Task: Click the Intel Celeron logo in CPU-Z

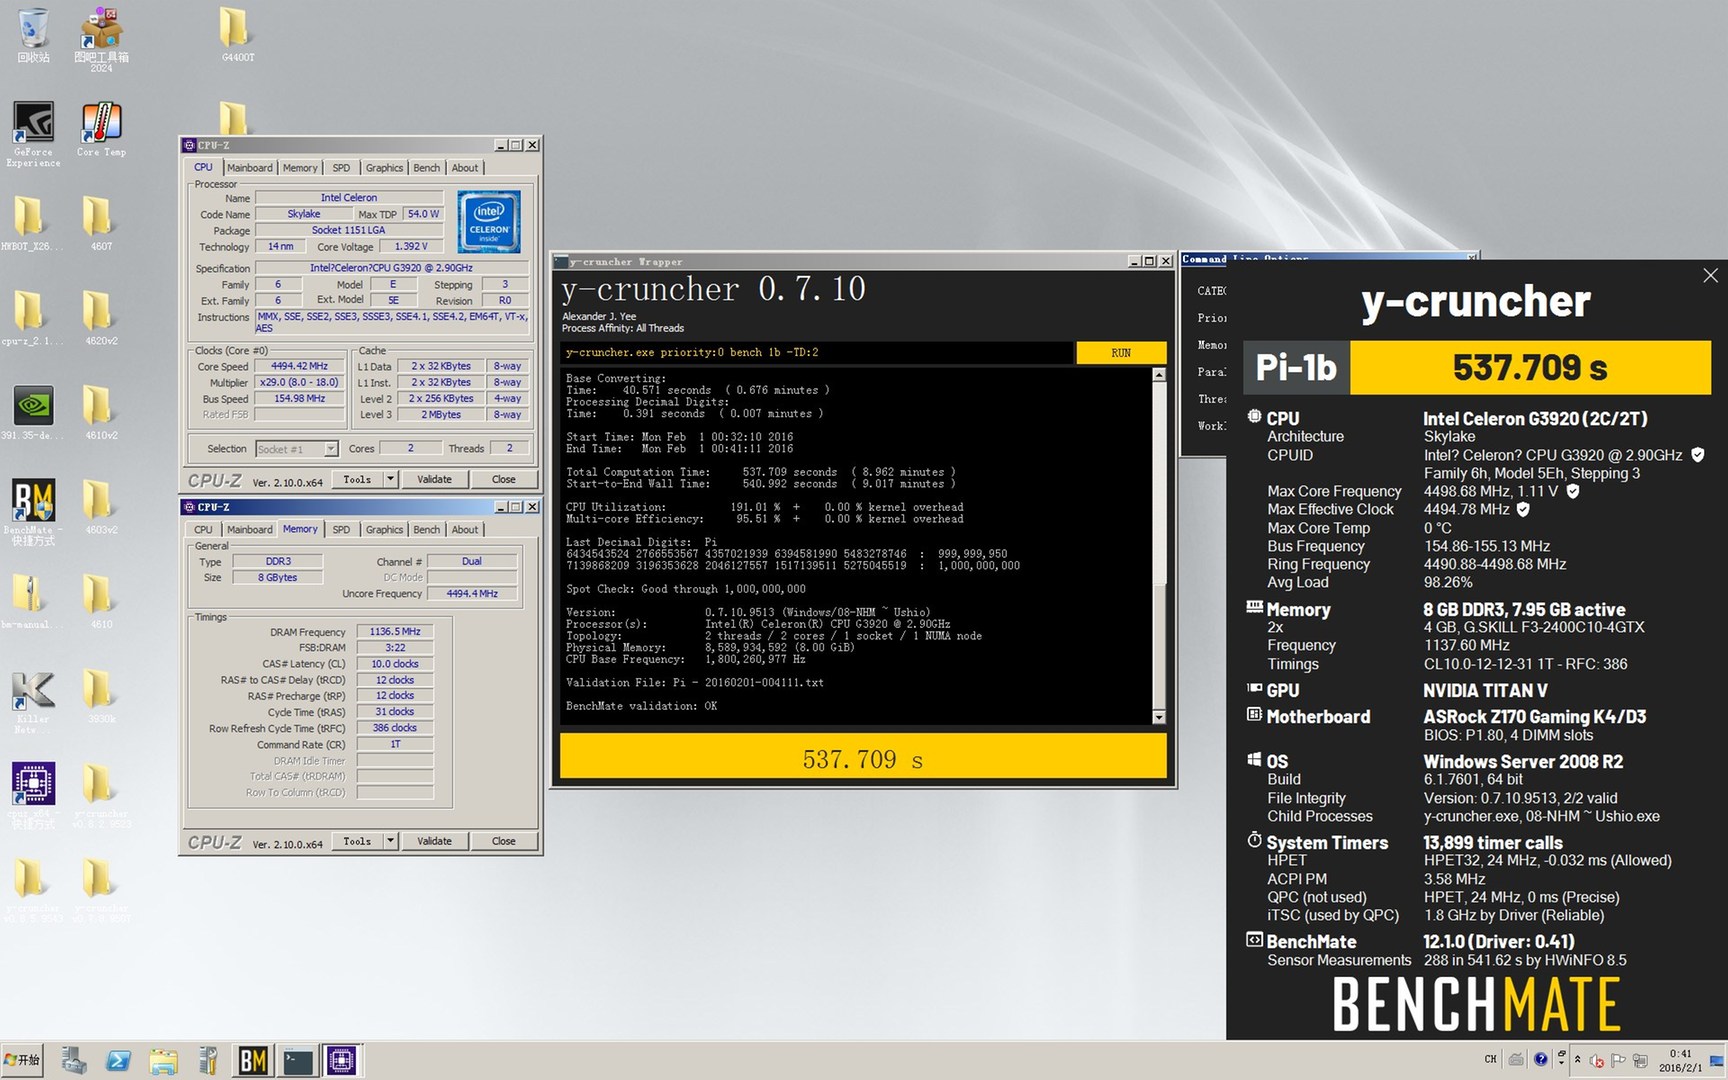Action: click(x=489, y=222)
